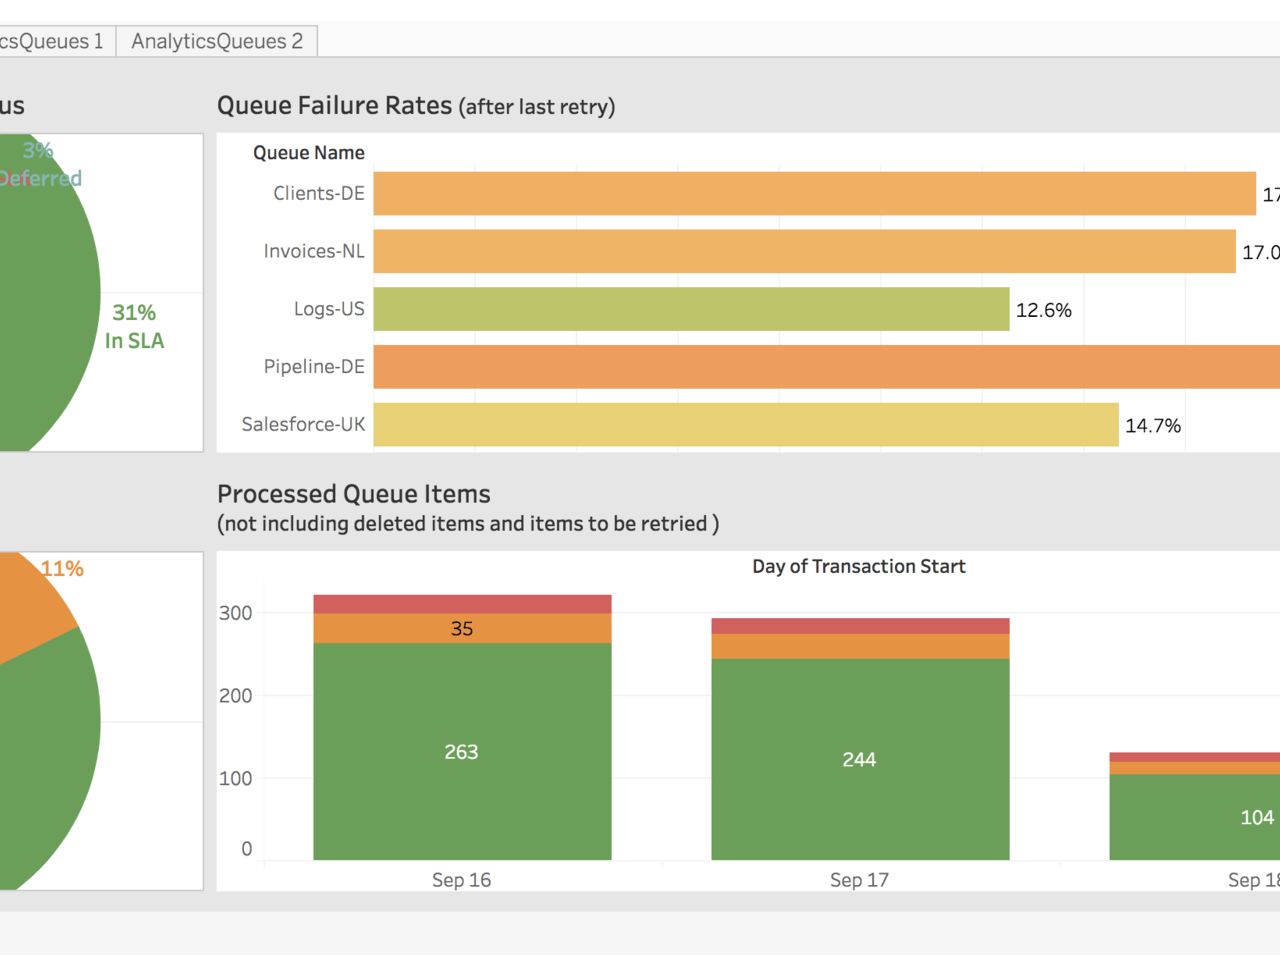1280x960 pixels.
Task: Select the Invoices-NL failure rate bar
Action: click(800, 251)
